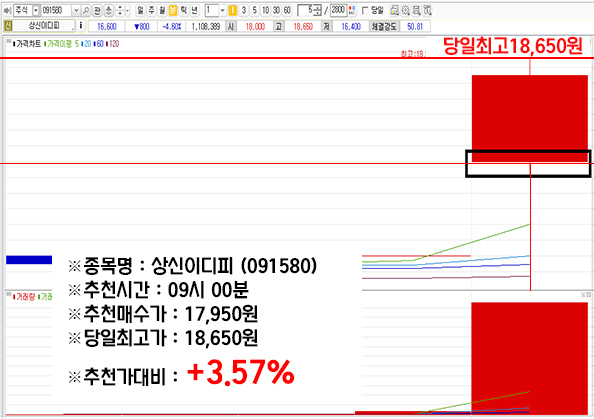The height and width of the screenshot is (419, 594).
Task: Open the 주식 market type dropdown
Action: click(x=36, y=11)
